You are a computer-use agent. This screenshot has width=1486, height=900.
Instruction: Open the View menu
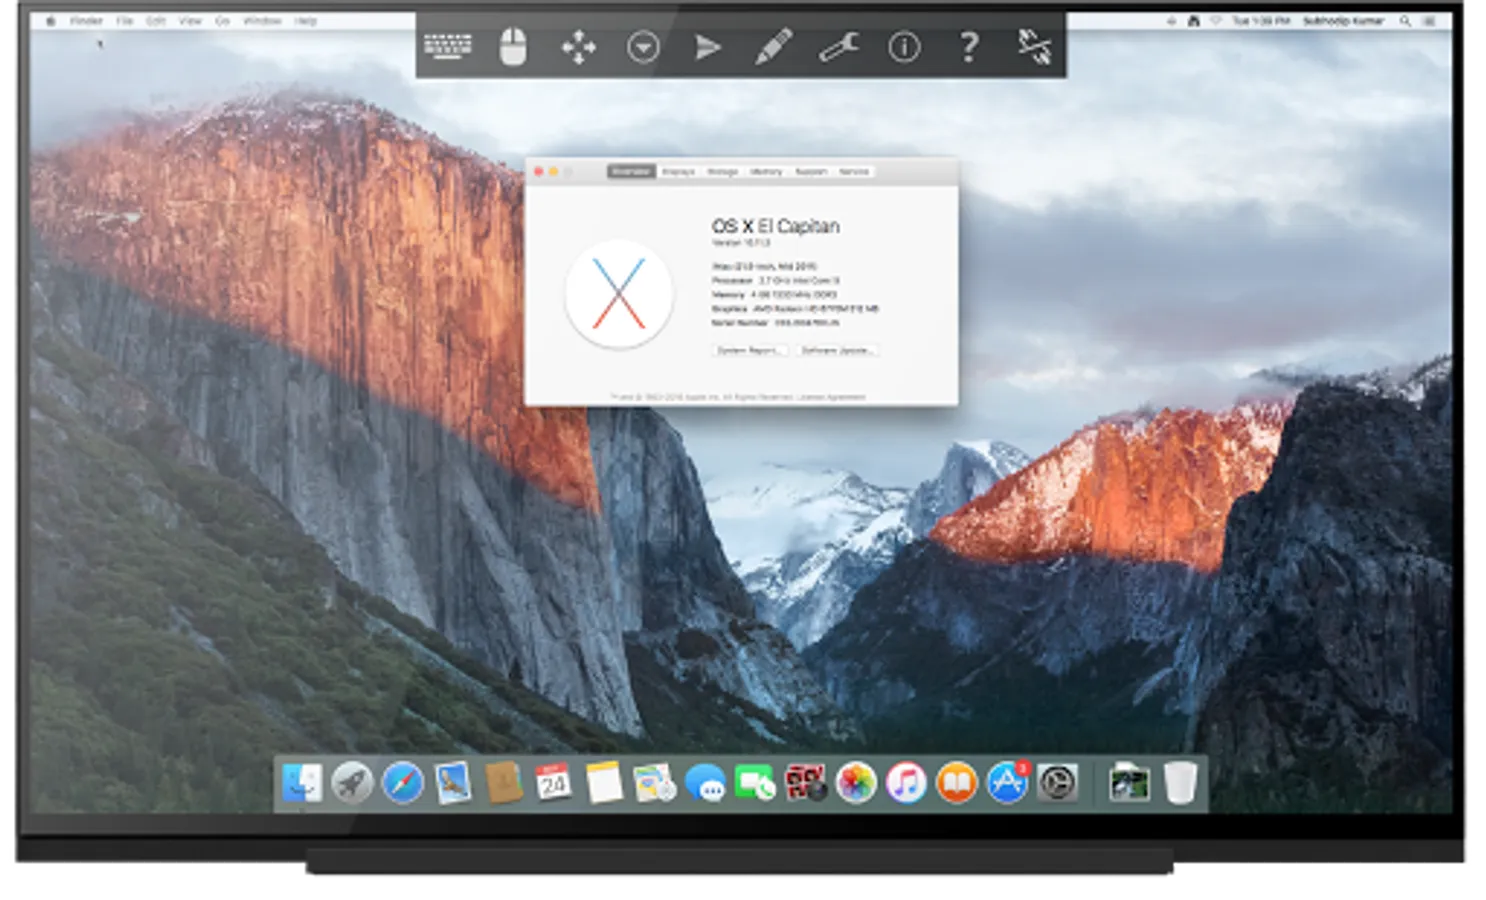coord(190,20)
